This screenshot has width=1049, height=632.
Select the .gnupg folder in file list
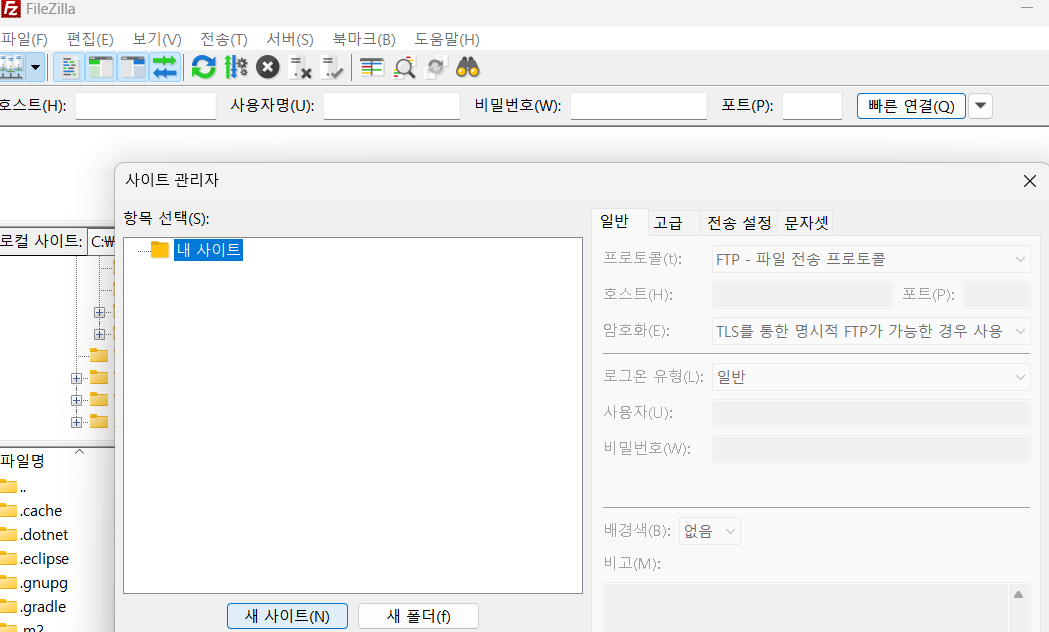pyautogui.click(x=43, y=583)
